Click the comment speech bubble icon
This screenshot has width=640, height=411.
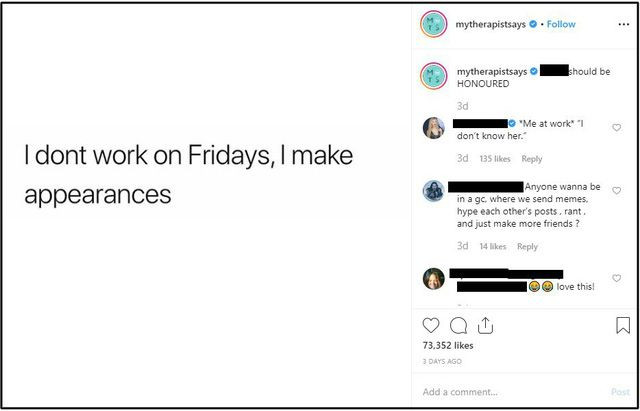460,325
